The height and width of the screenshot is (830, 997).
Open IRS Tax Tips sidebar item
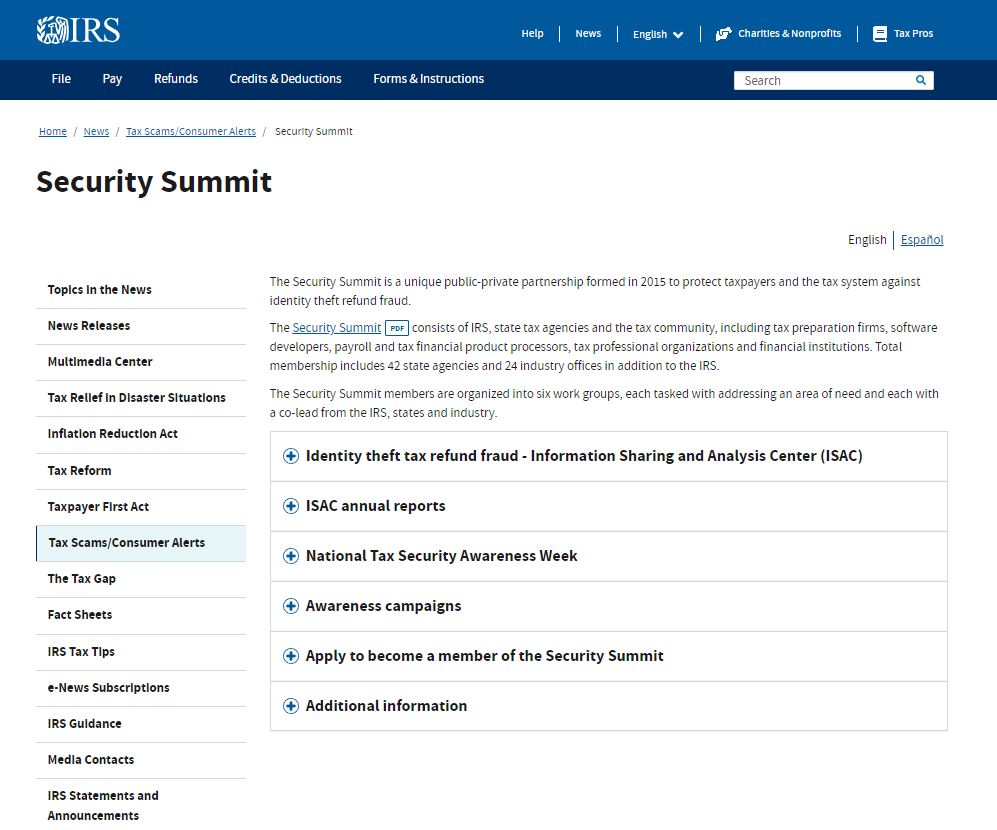tap(141, 652)
